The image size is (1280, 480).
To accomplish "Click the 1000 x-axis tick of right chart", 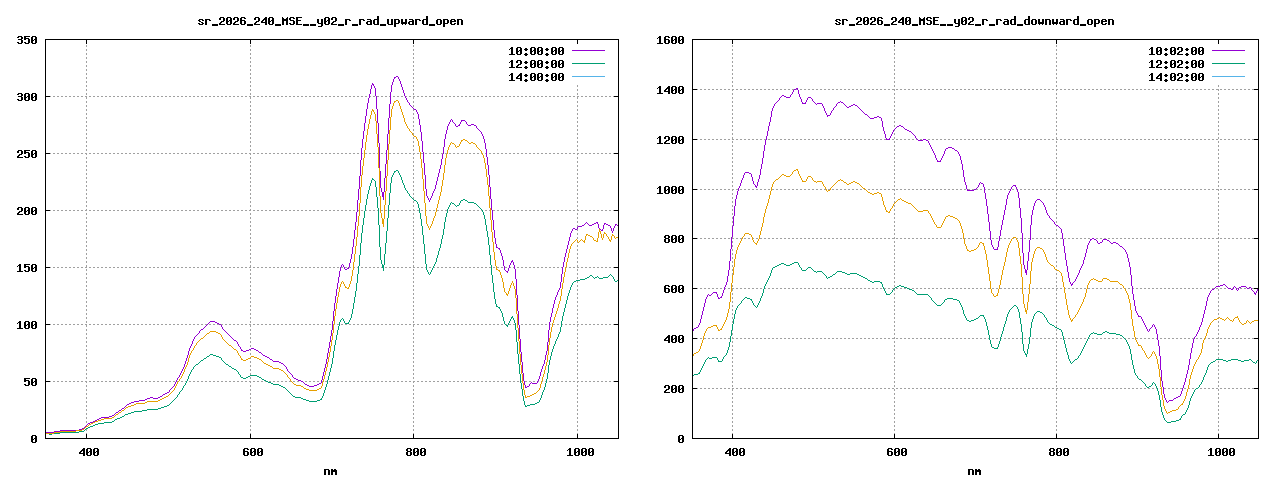I will [x=1221, y=453].
